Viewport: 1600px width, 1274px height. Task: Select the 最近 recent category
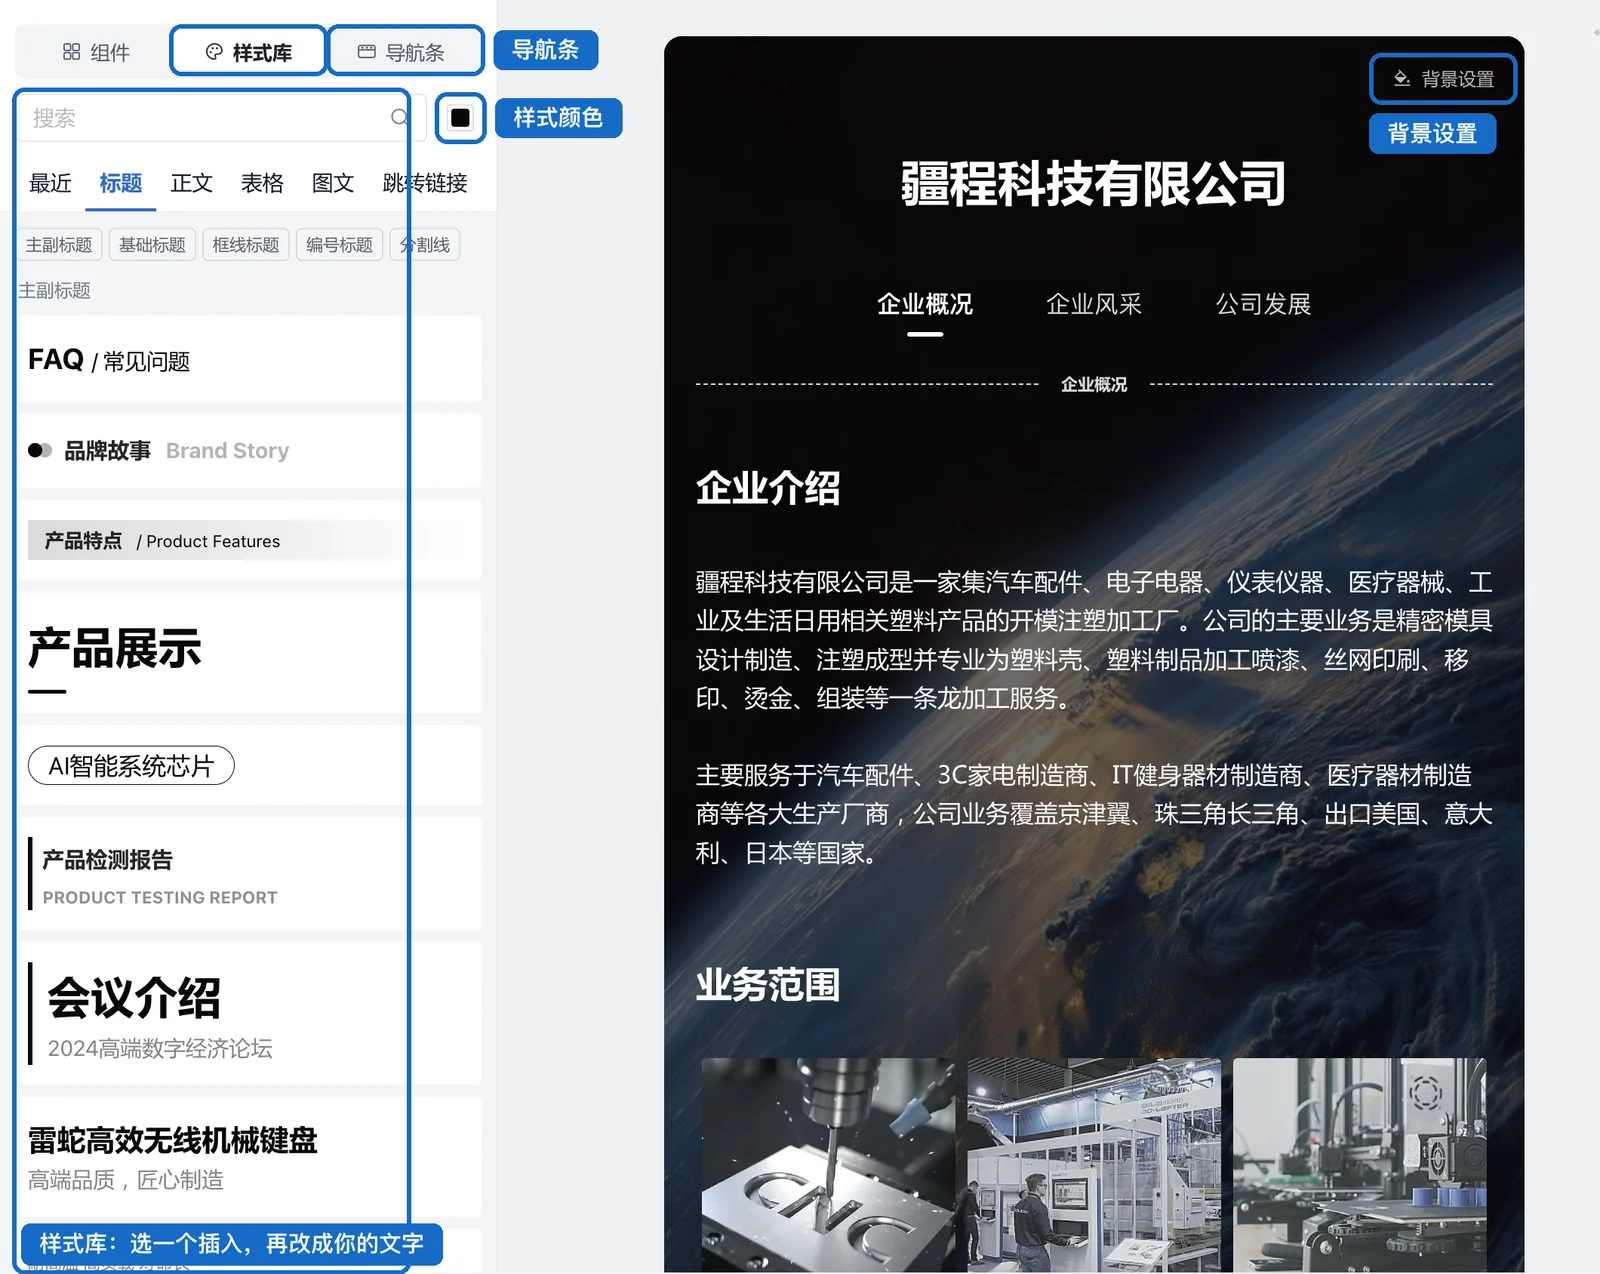tap(50, 183)
